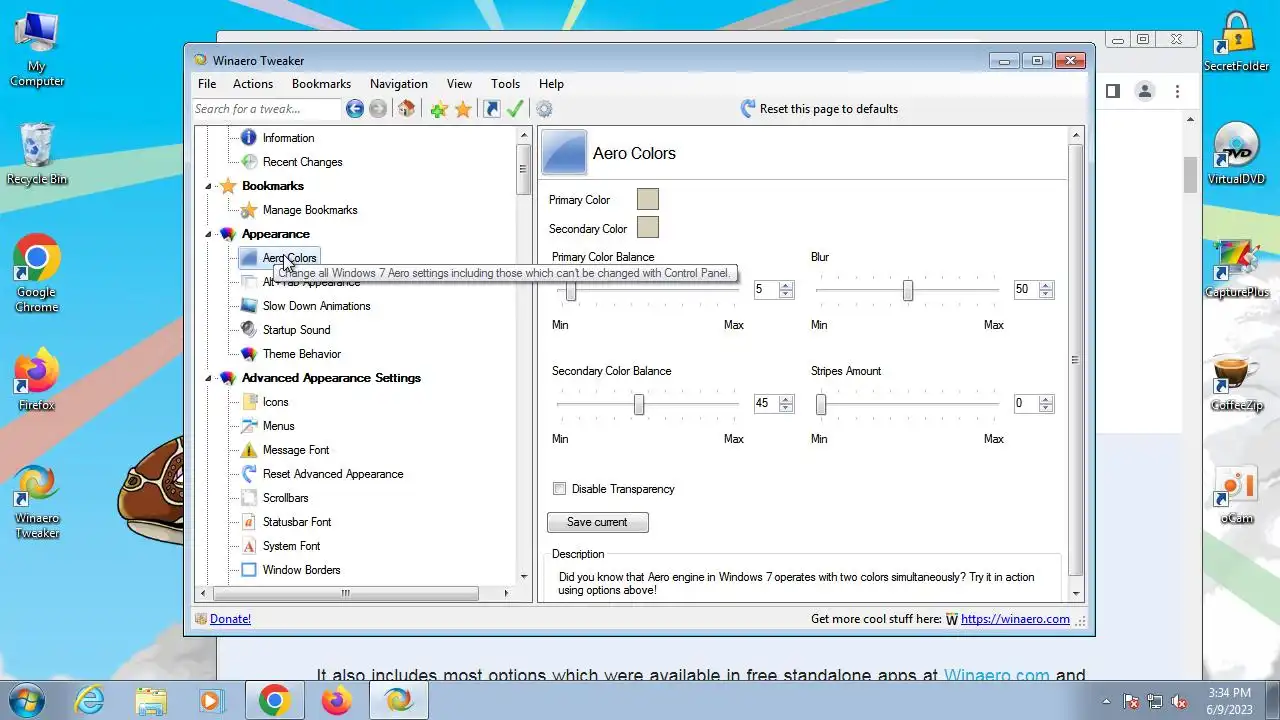Open Internet Explorer from taskbar
Image resolution: width=1280 pixels, height=720 pixels.
(x=90, y=701)
